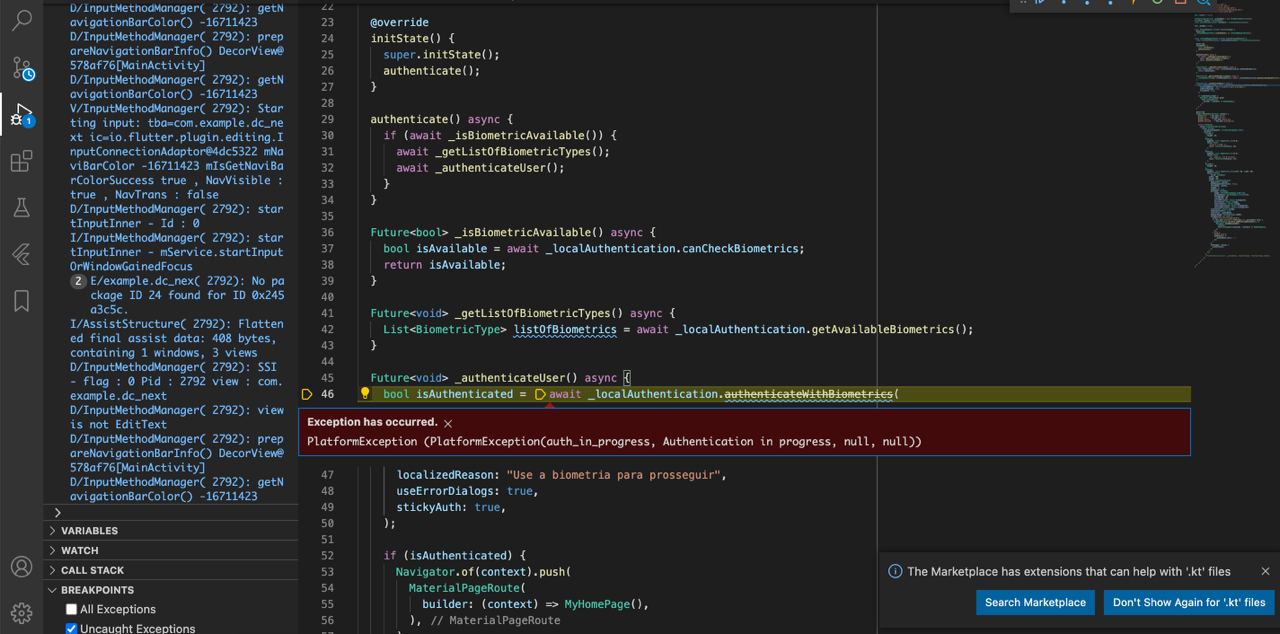Screen dimensions: 1280x634
Task: Click '@override' annotation on line 23
Action: [400, 22]
